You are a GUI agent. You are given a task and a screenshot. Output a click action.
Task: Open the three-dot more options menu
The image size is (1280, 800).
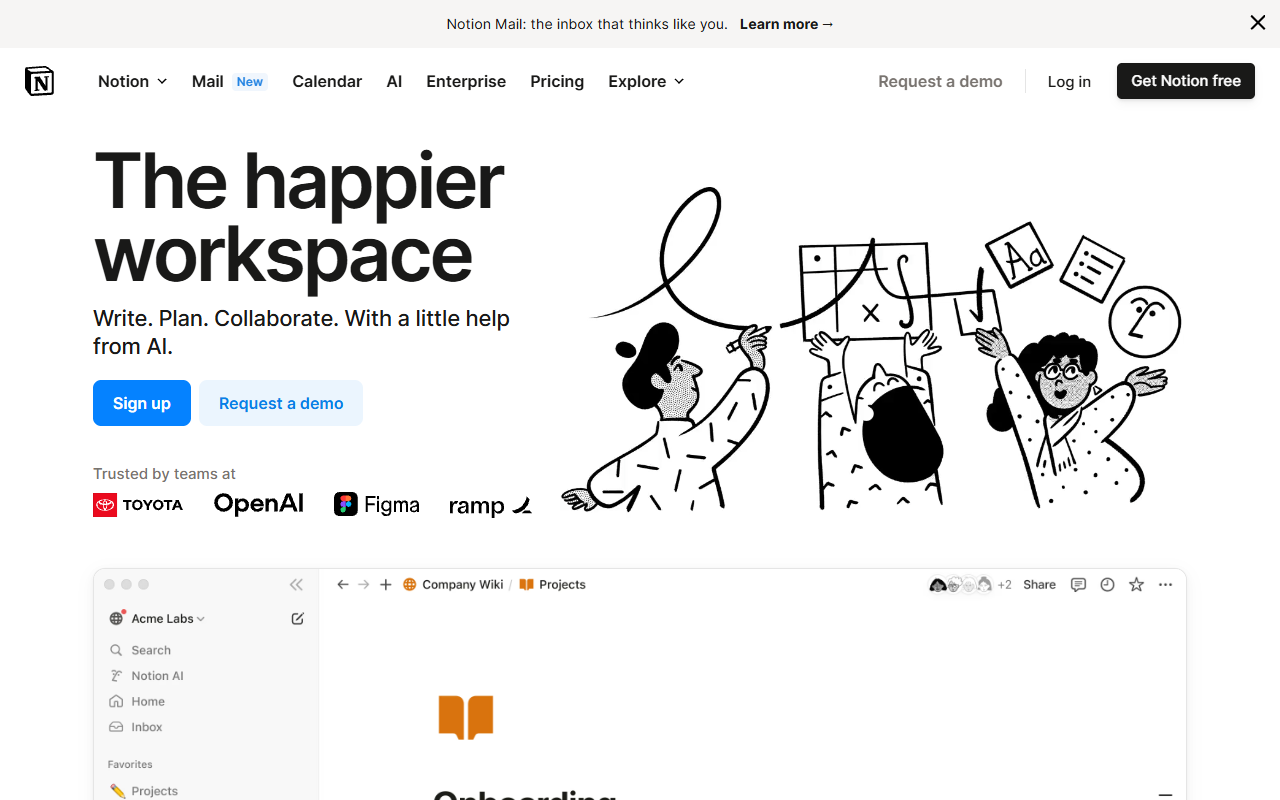[x=1165, y=585]
